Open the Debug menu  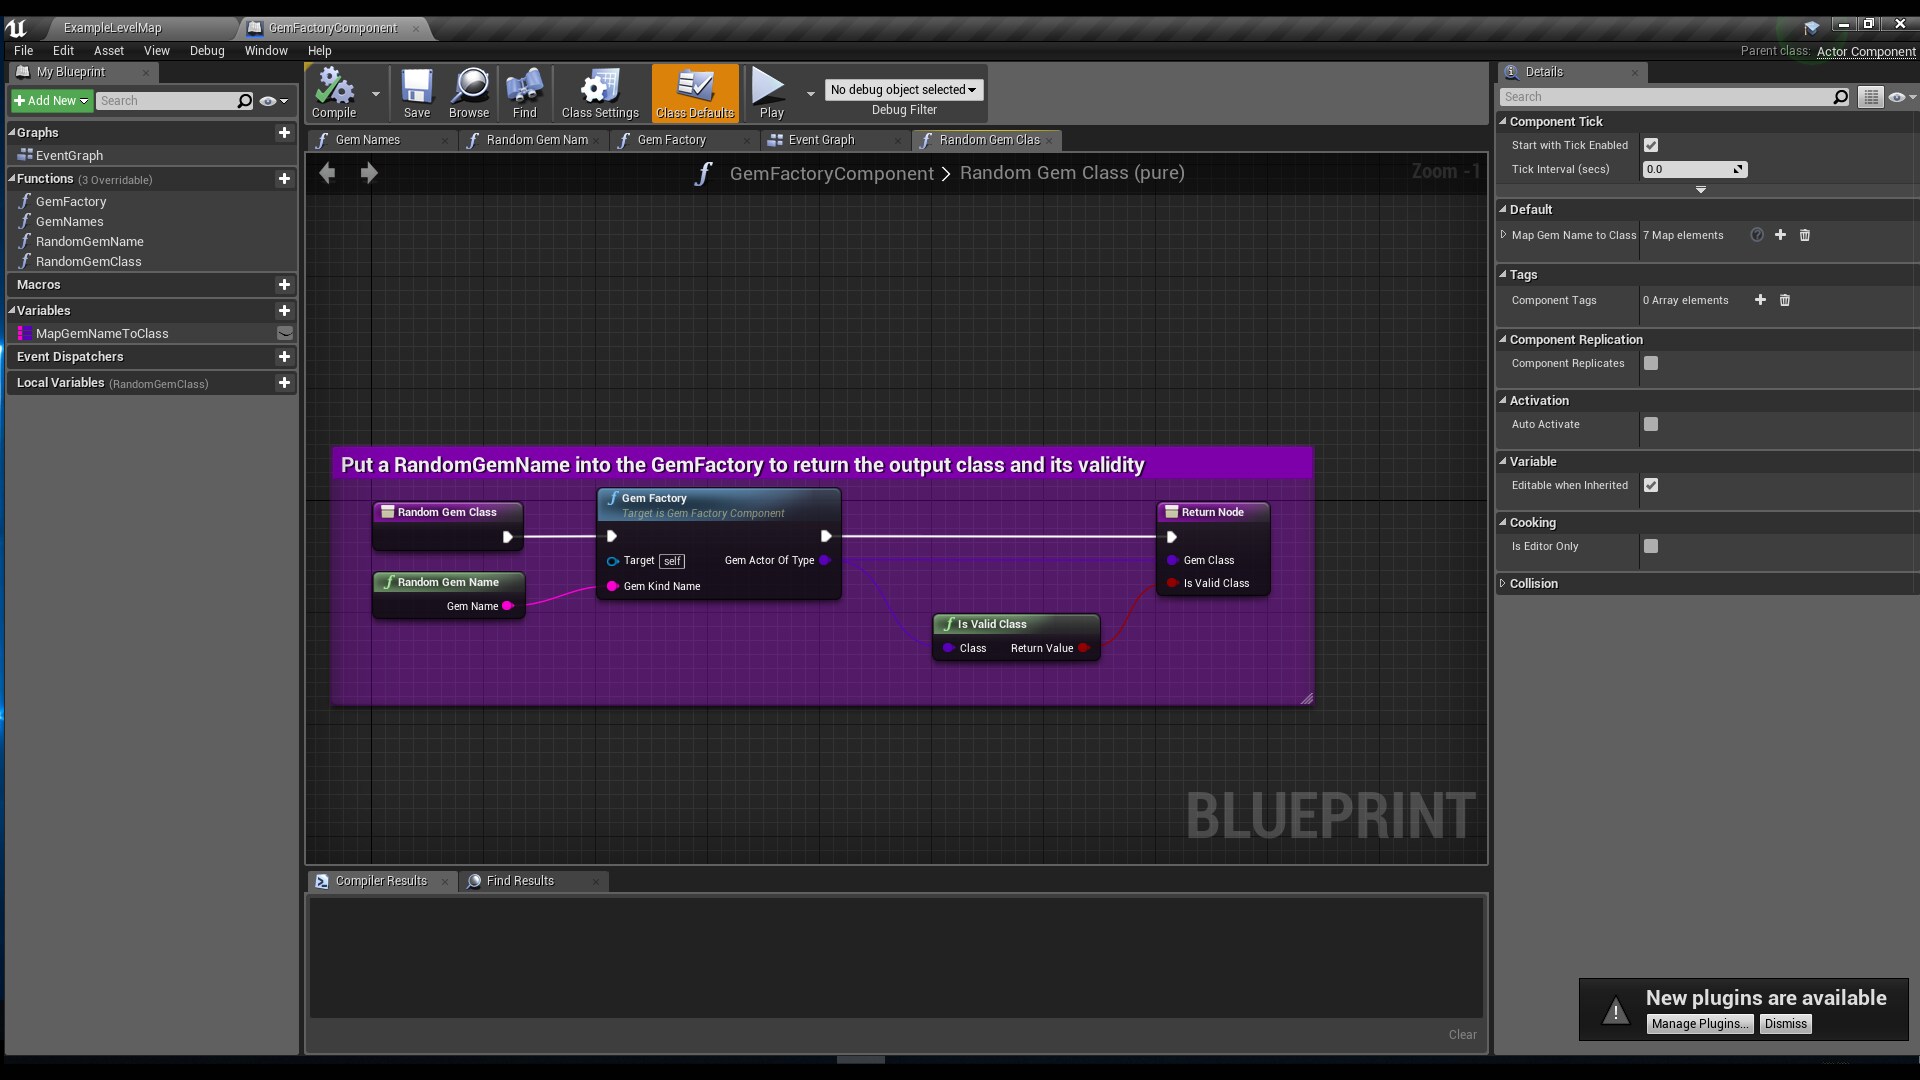tap(207, 50)
